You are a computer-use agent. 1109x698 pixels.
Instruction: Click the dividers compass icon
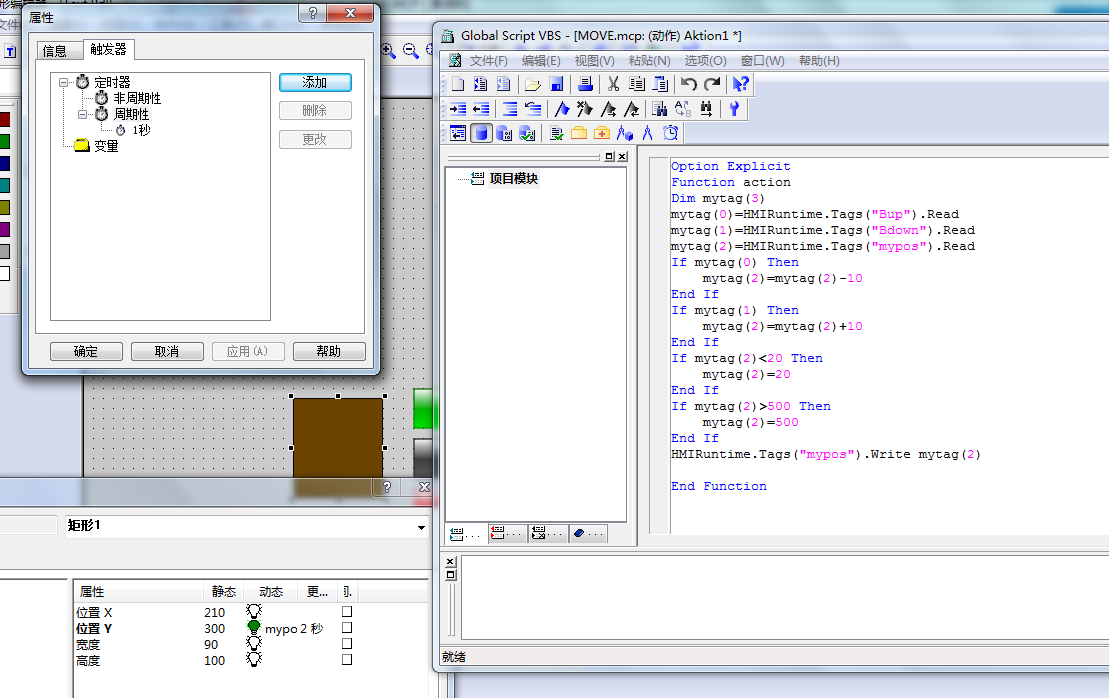(647, 133)
